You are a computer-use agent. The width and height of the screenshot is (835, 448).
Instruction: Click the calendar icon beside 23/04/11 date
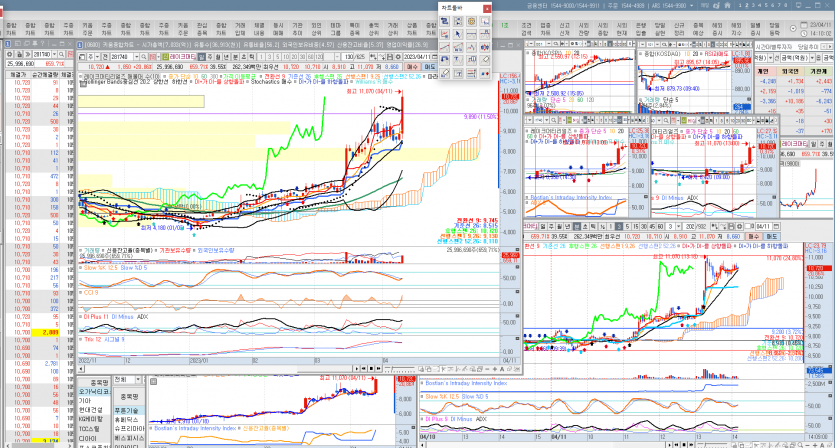[x=804, y=25]
